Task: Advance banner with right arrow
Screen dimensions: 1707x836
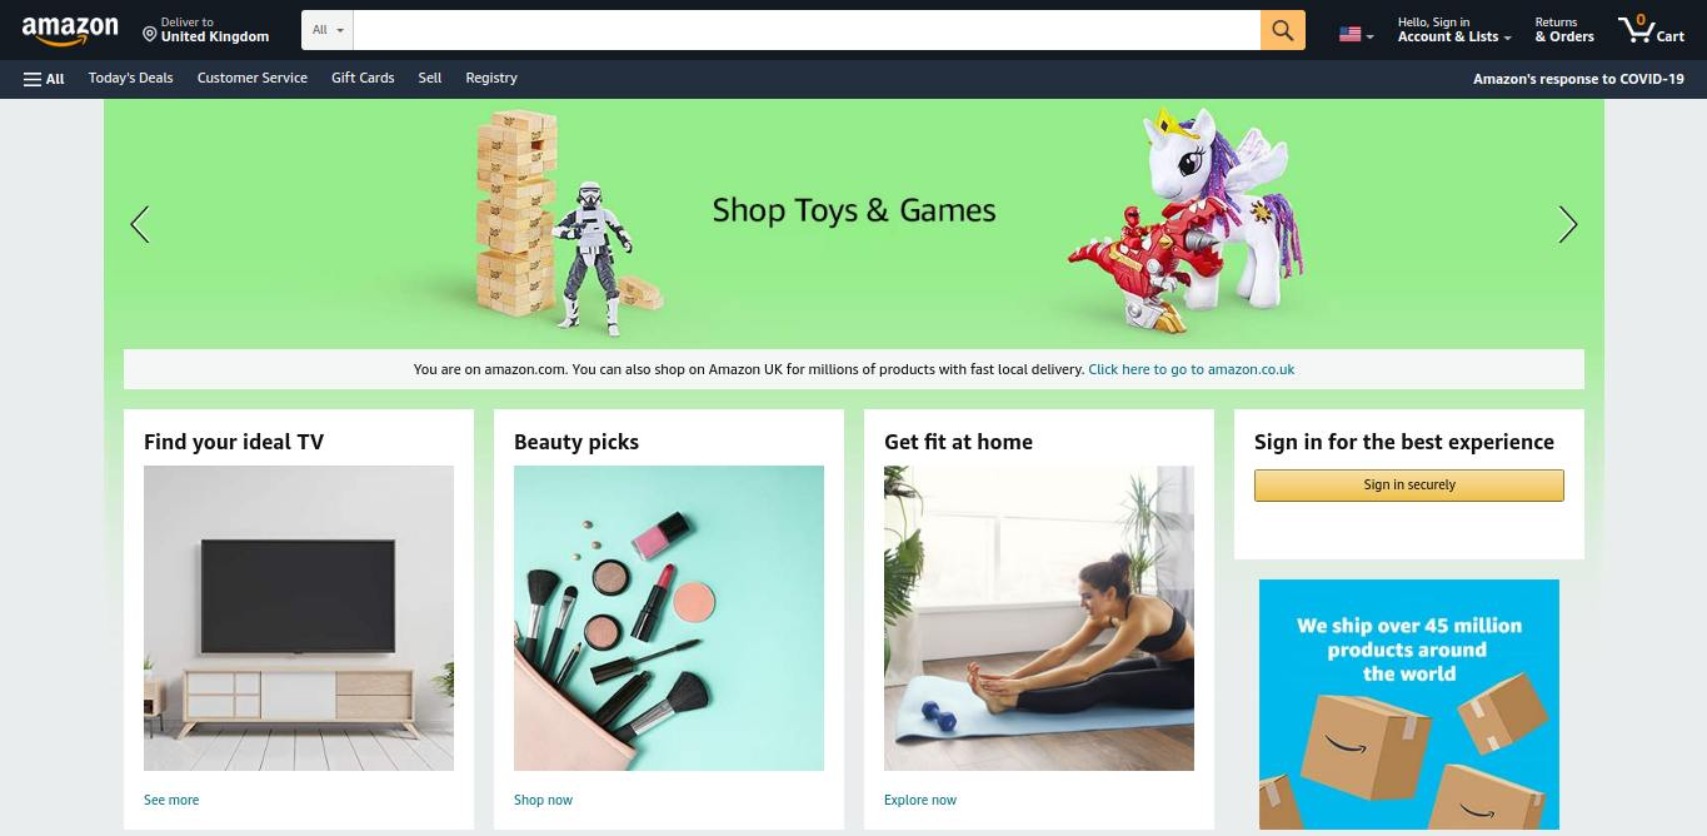Action: (1567, 224)
